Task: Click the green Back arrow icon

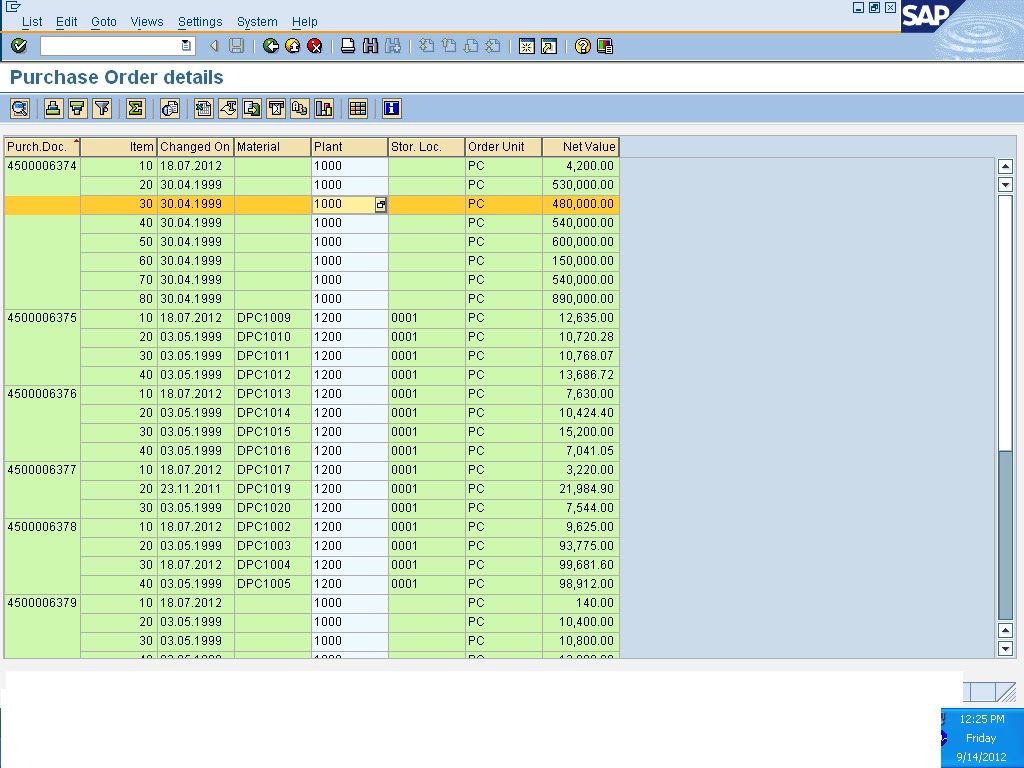Action: pyautogui.click(x=270, y=46)
